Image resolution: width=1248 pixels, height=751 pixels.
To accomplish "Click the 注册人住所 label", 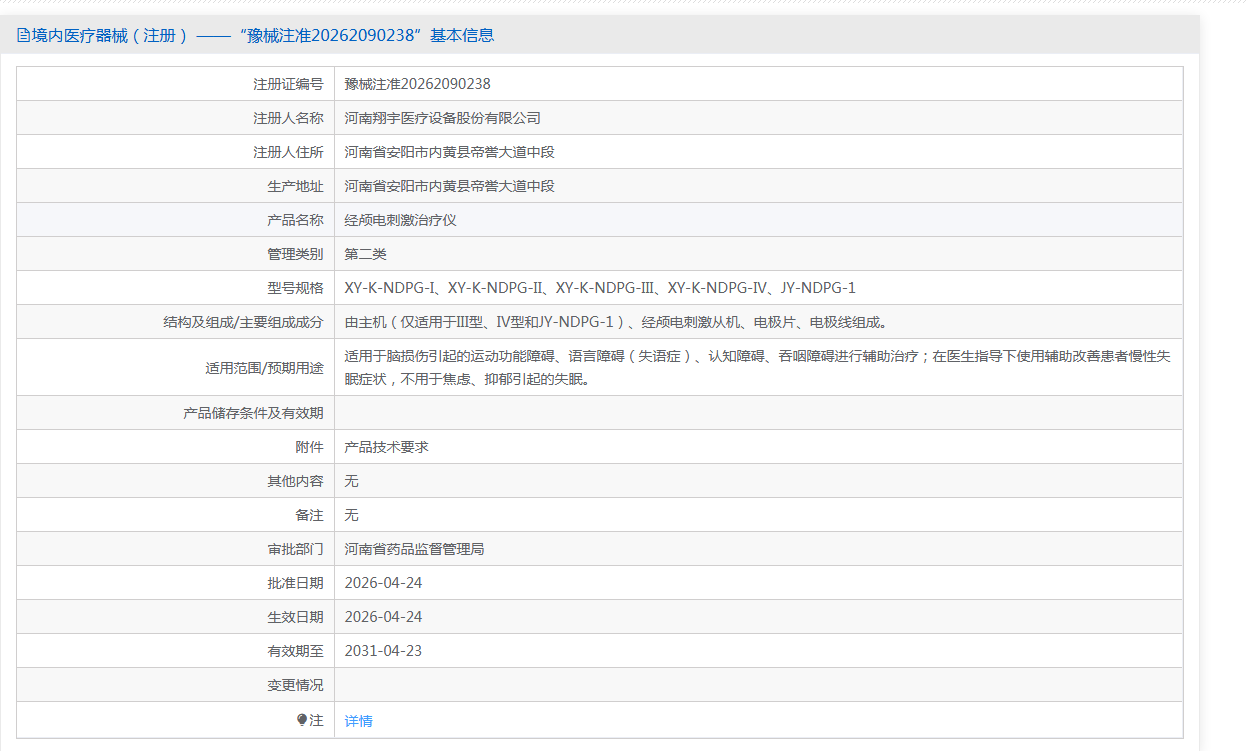I will (288, 152).
